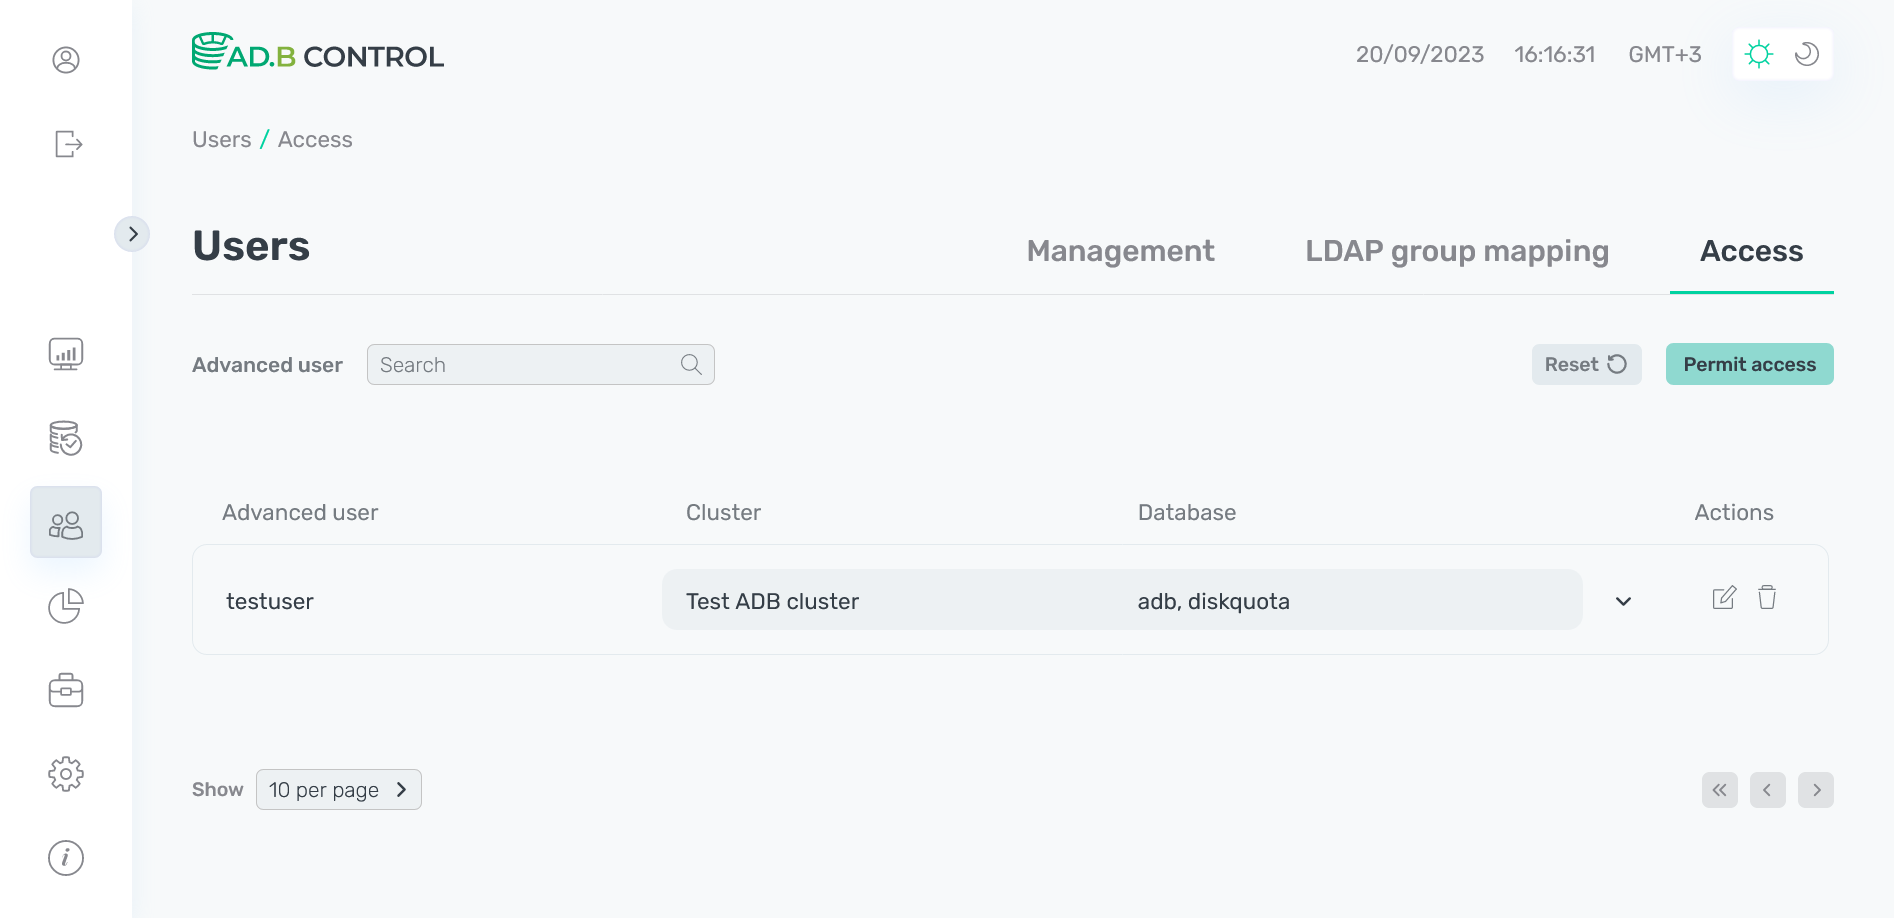This screenshot has height=918, width=1894.
Task: Switch to LDAP group mapping tab
Action: pos(1456,251)
